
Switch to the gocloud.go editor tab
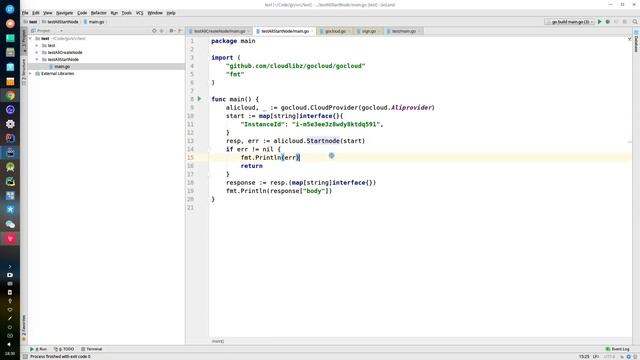click(x=335, y=31)
